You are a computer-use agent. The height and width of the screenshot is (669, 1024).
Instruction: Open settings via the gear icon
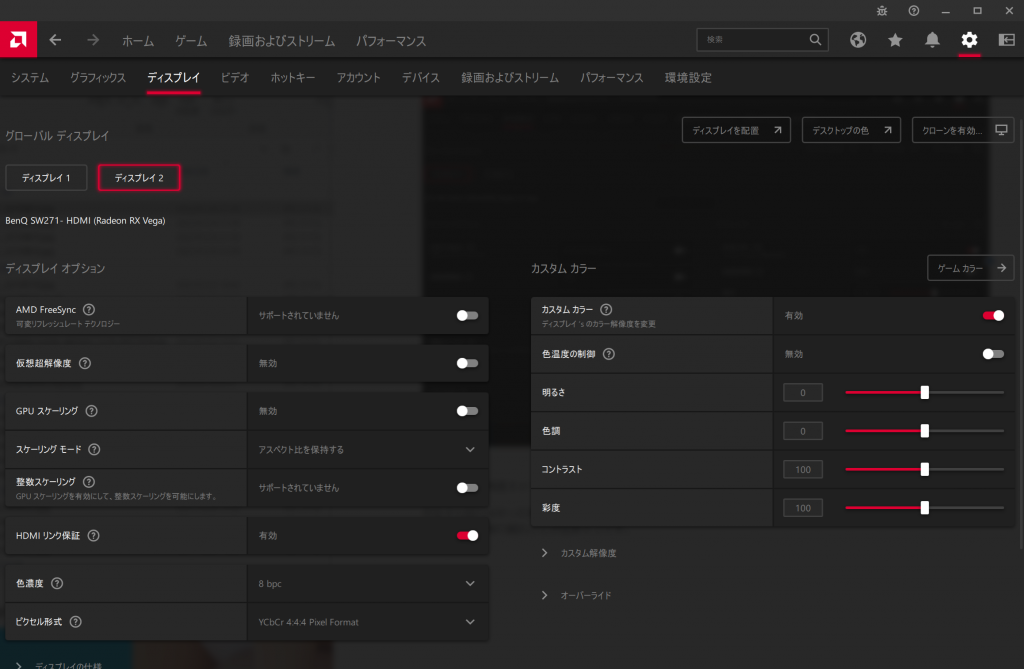tap(968, 40)
